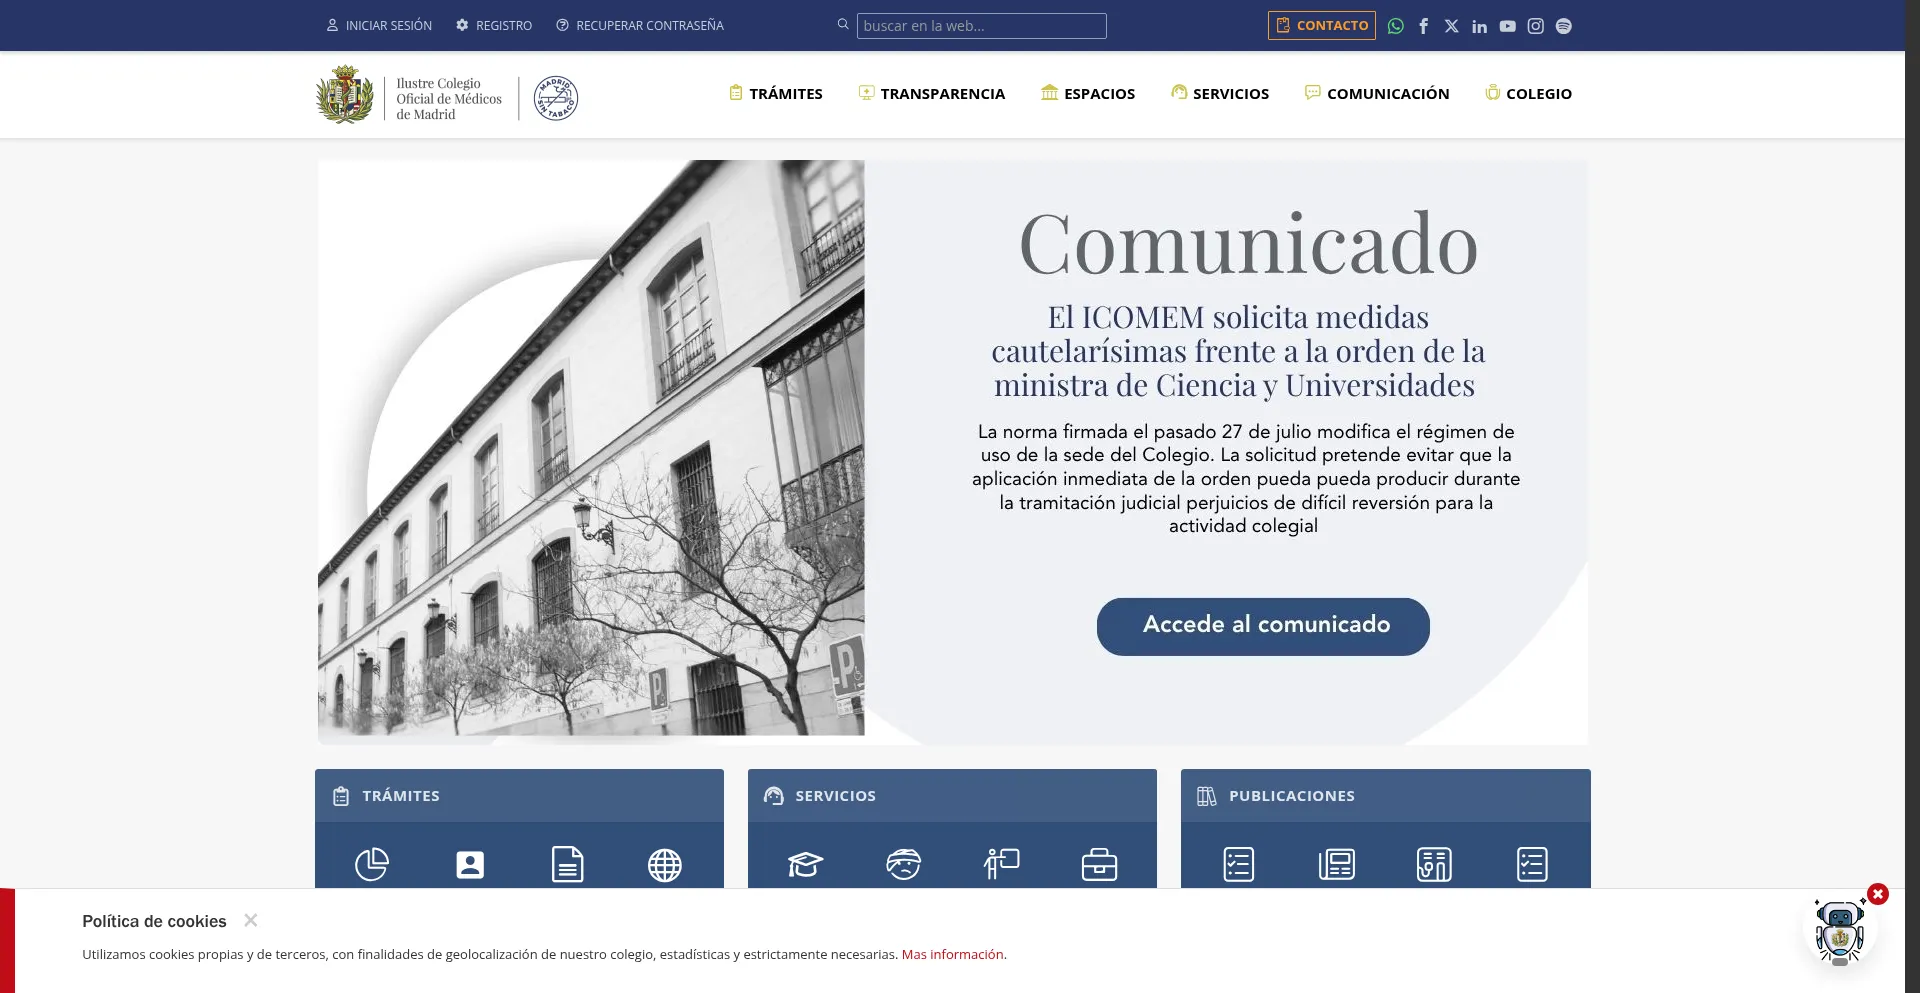This screenshot has width=1920, height=993.
Task: Focus the buscar en la web search field
Action: (x=982, y=26)
